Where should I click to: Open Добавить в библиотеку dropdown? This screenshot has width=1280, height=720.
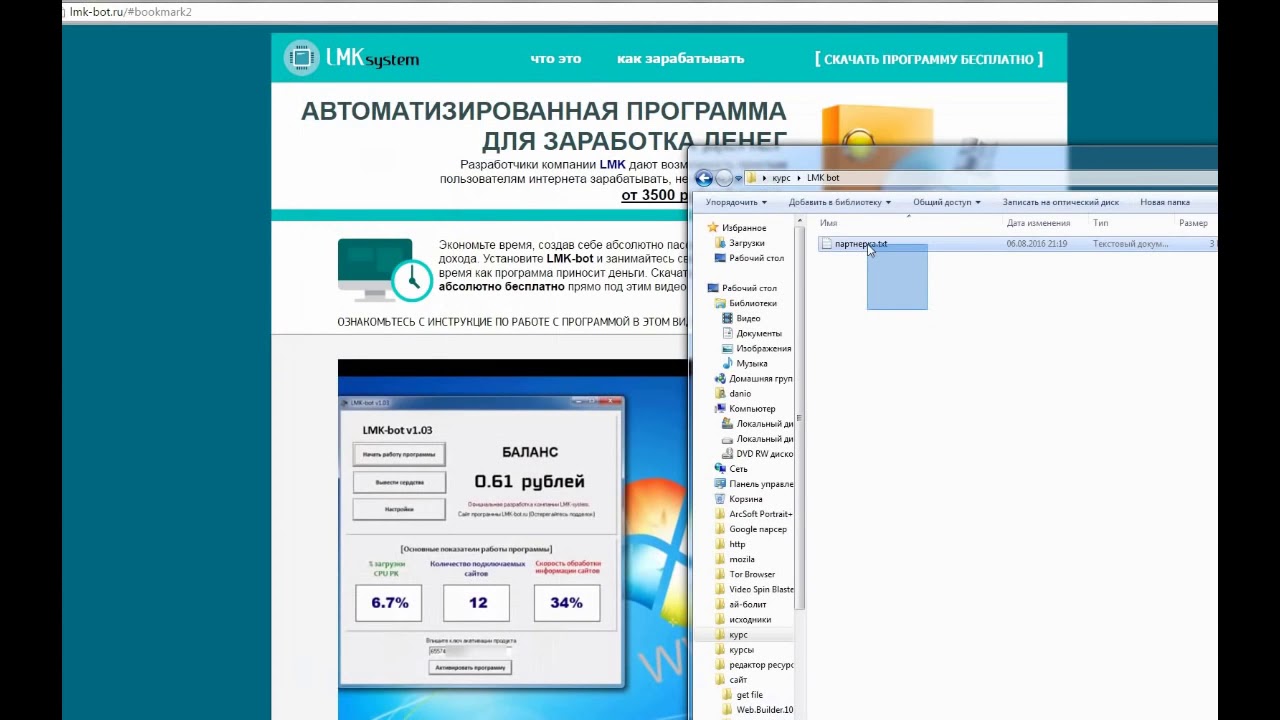coord(839,202)
